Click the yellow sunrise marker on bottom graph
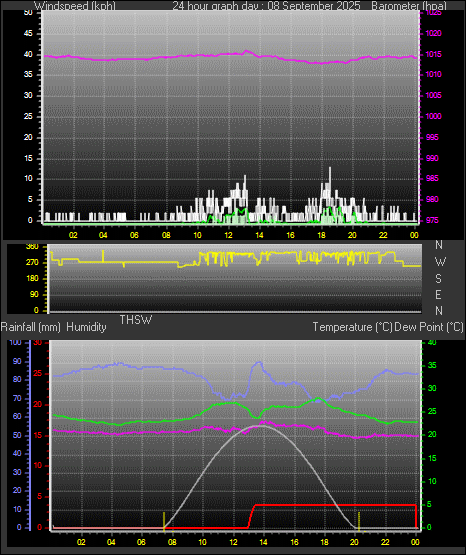Viewport: 466px width, 555px height. pyautogui.click(x=164, y=521)
